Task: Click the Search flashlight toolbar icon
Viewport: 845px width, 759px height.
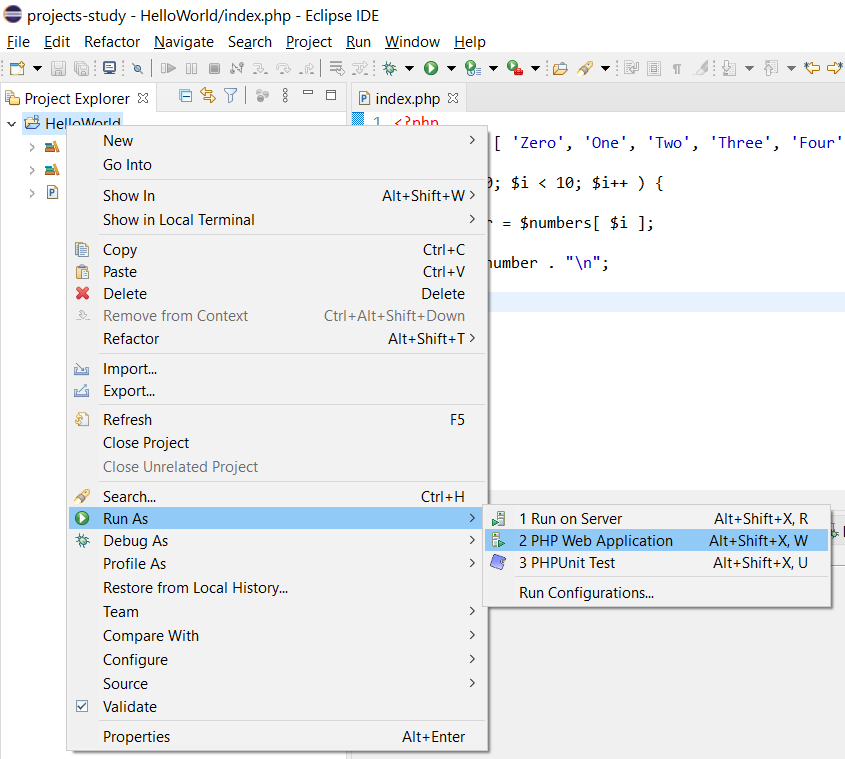Action: click(x=585, y=68)
